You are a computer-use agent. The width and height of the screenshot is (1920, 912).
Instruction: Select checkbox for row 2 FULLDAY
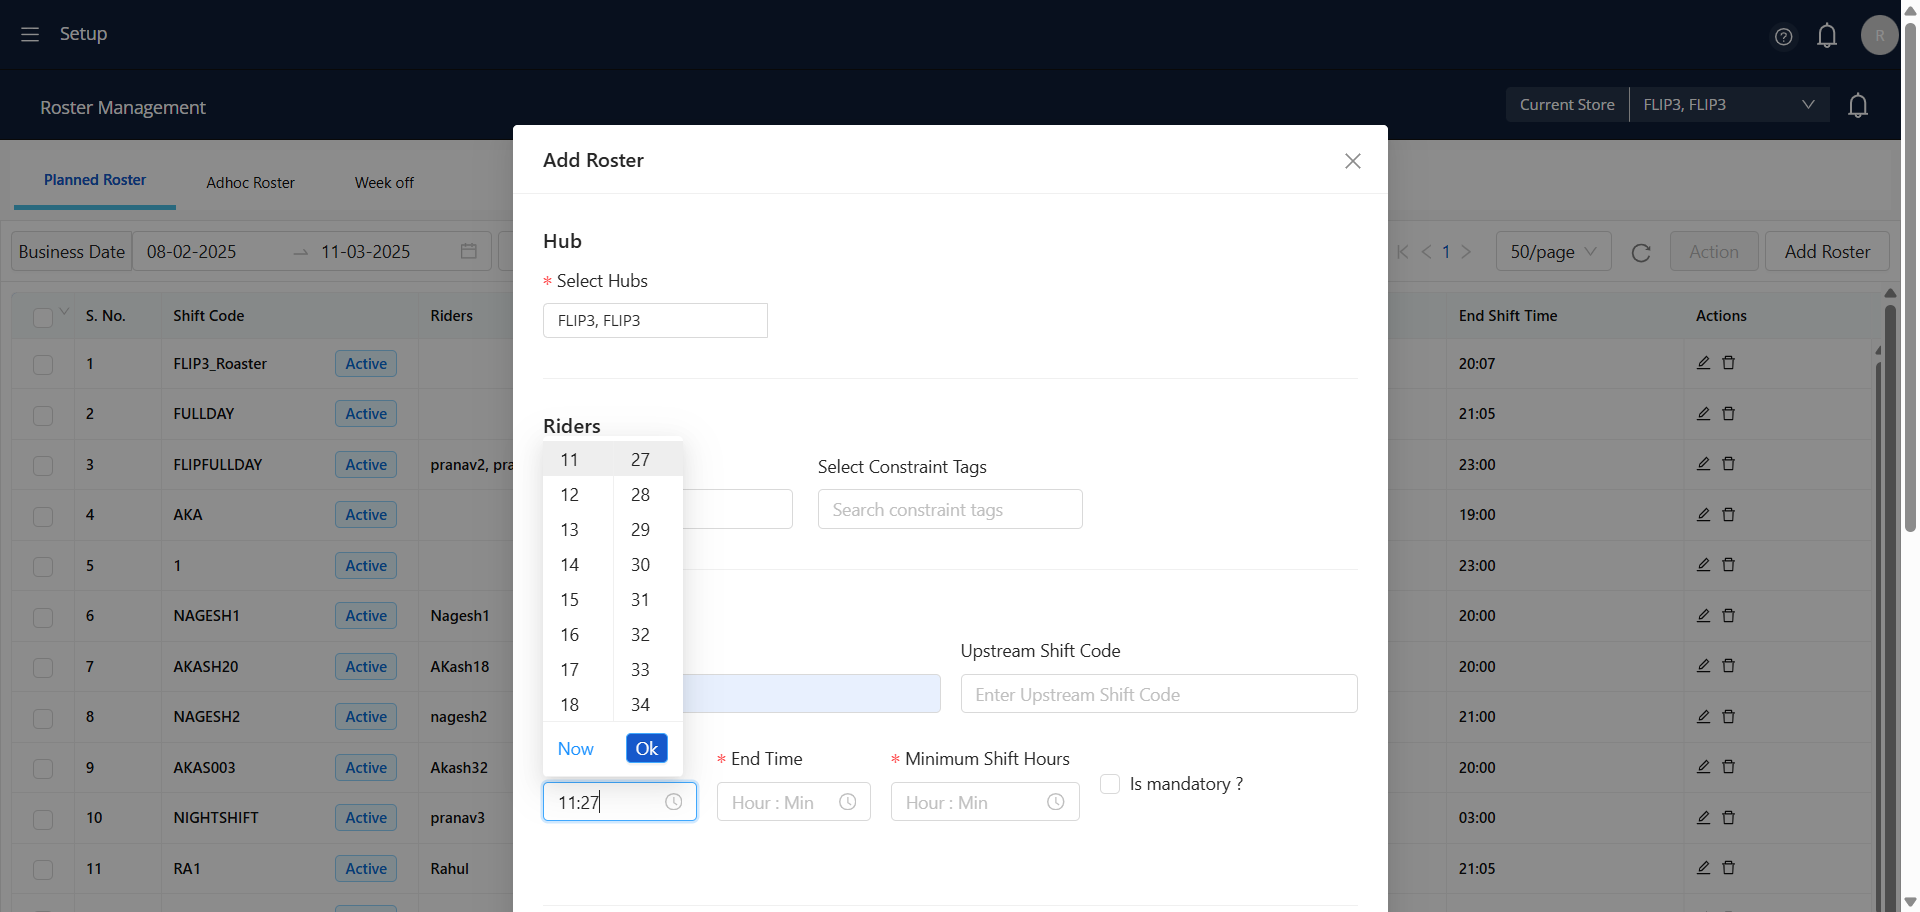[43, 415]
